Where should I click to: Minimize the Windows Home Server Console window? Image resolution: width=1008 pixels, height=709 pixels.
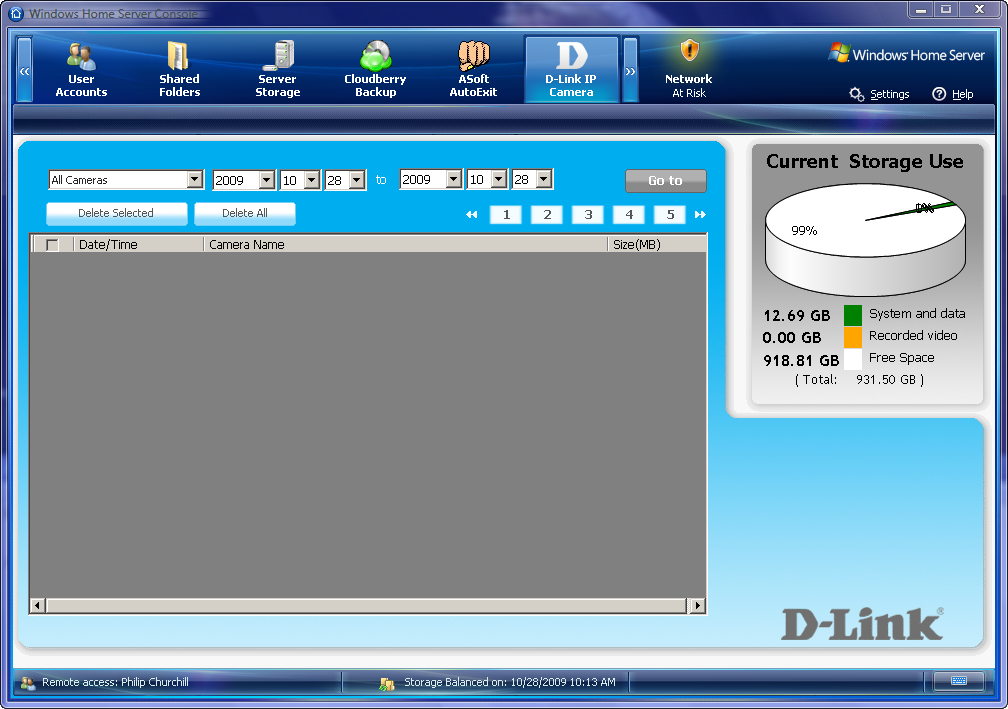pos(921,10)
